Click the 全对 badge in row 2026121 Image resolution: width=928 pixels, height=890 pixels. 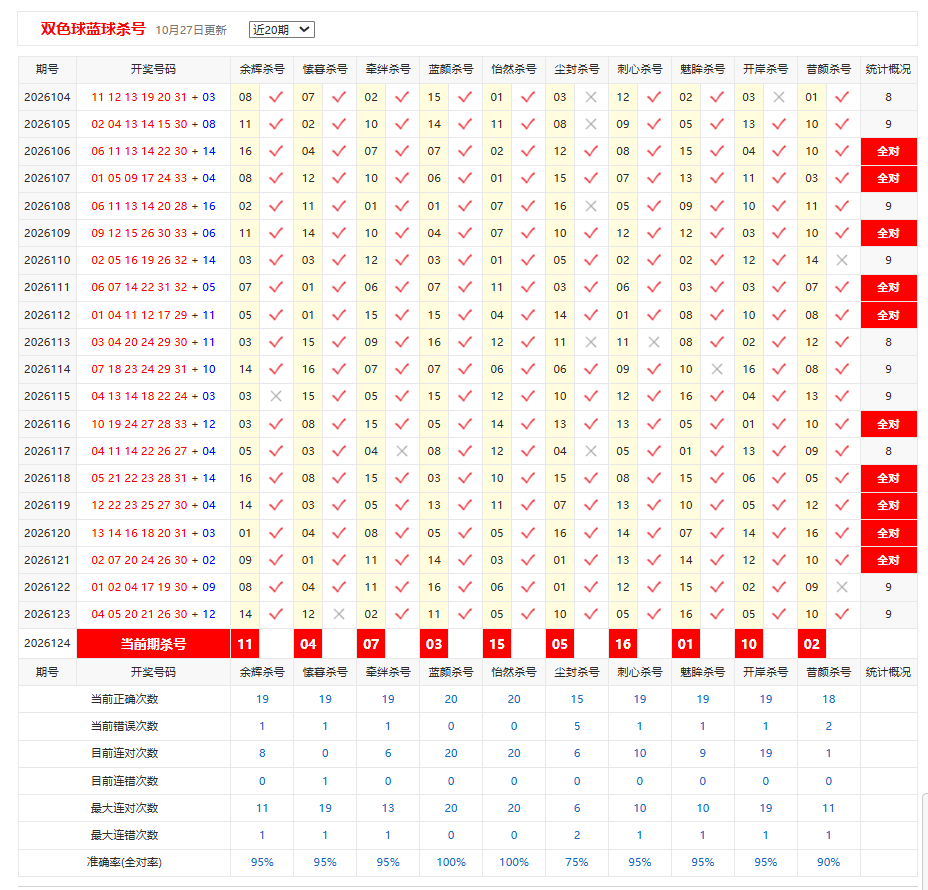point(888,560)
